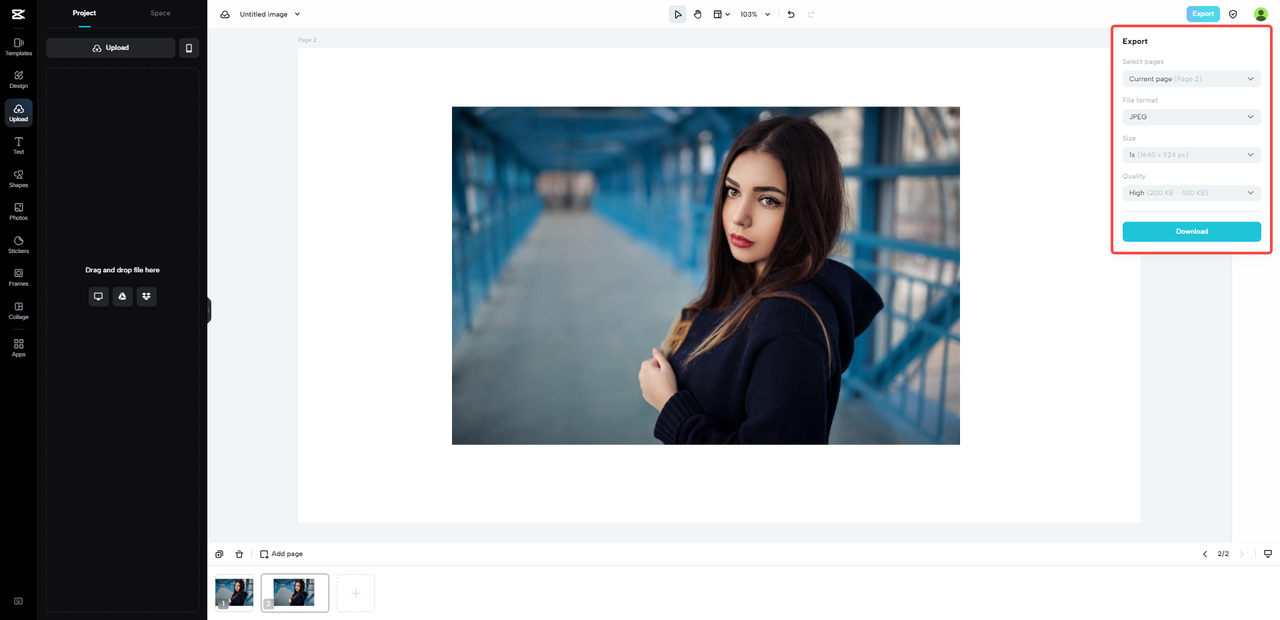Open the Shapes panel
Viewport: 1280px width, 620px height.
(18, 179)
